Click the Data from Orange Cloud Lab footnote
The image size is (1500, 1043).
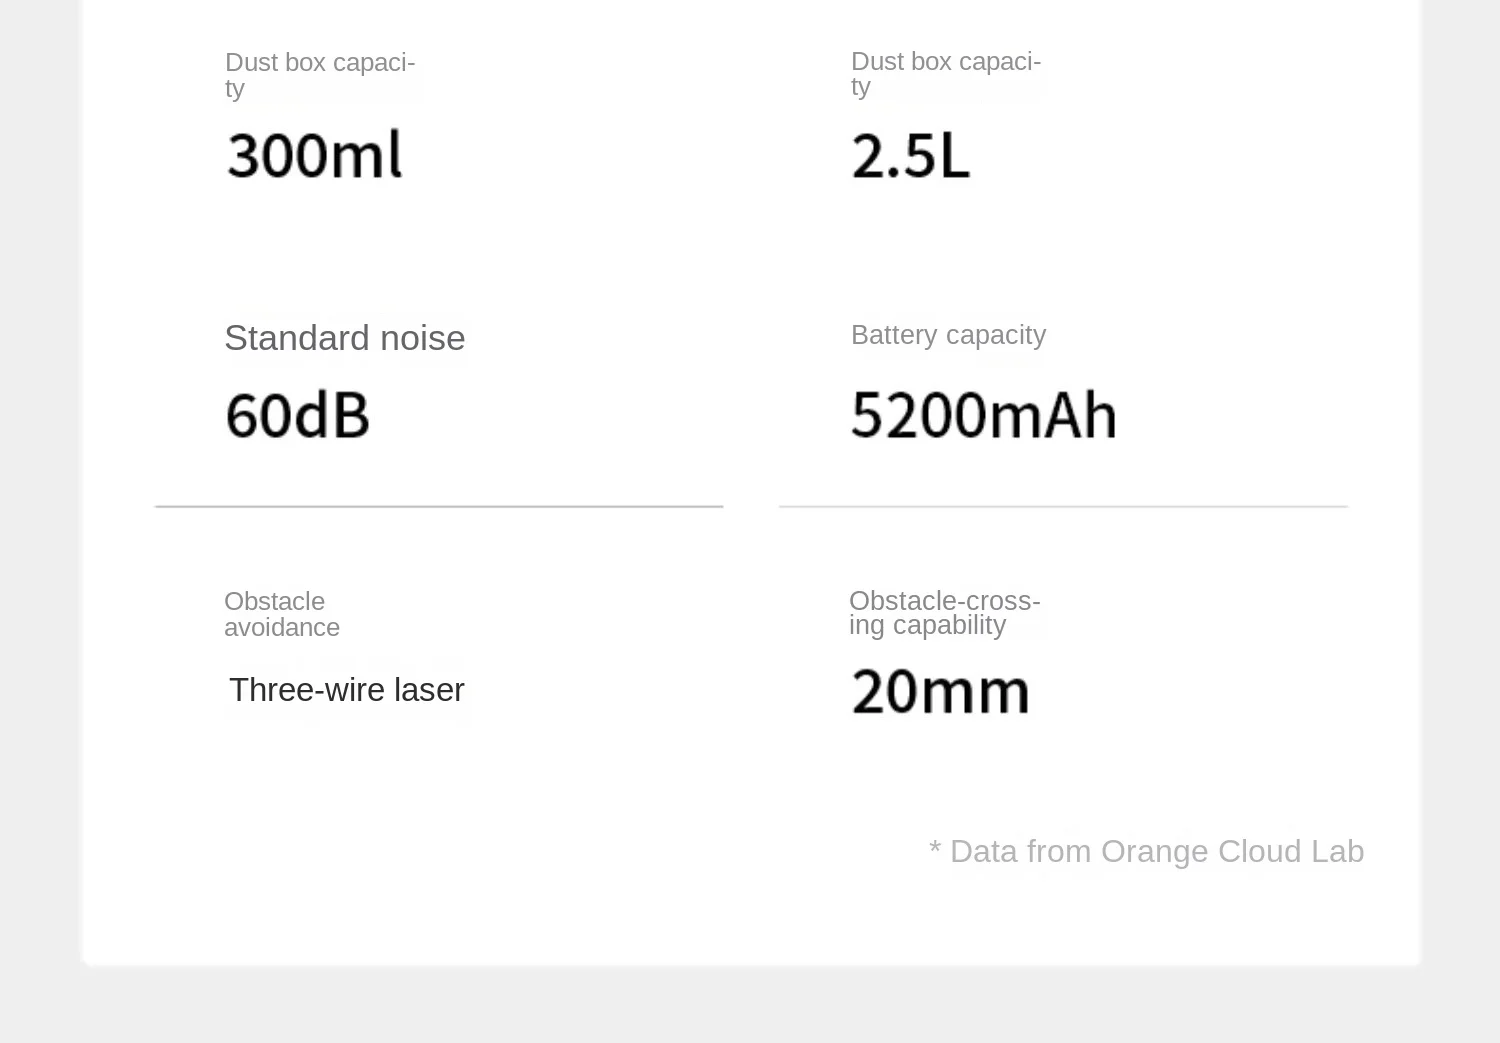(x=1146, y=851)
